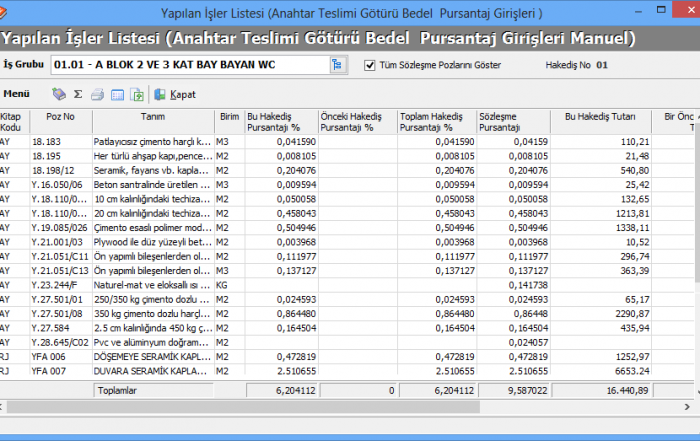
Task: Select the Sözleşme Pursantajı column header
Action: pos(512,122)
